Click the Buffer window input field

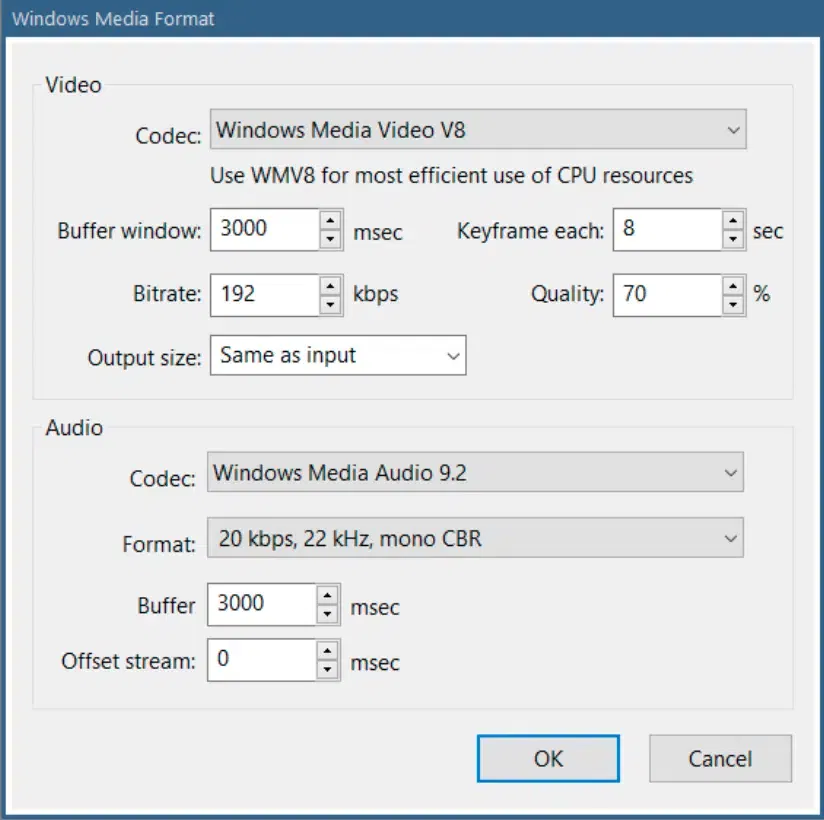(x=264, y=229)
